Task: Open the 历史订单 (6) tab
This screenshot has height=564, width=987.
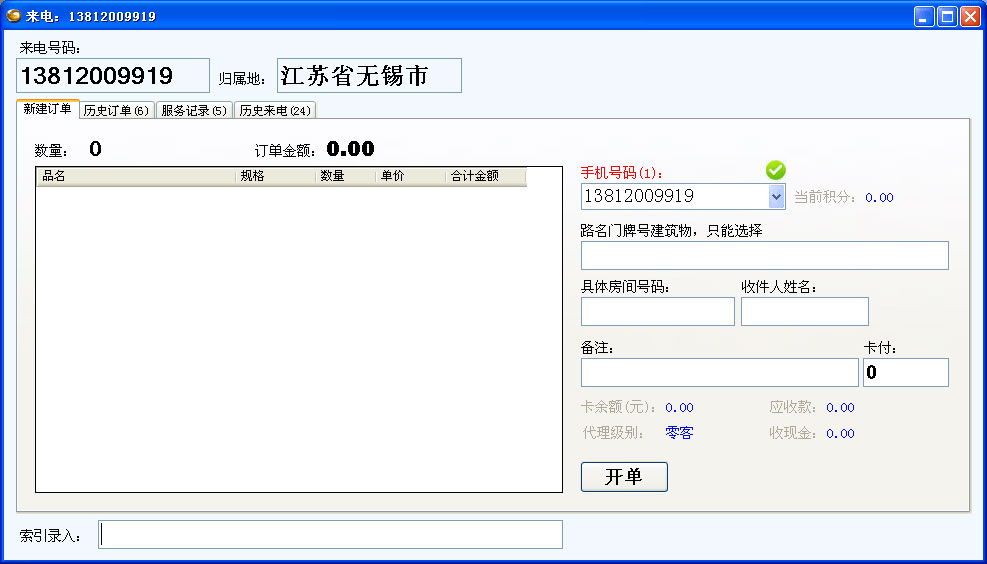Action: [x=116, y=110]
